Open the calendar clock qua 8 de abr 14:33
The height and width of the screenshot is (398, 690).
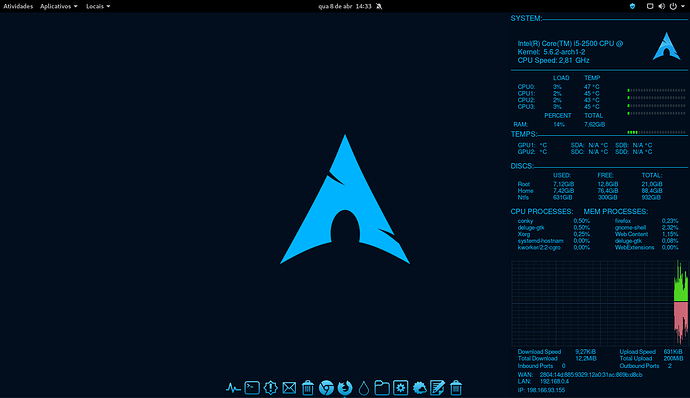345,6
